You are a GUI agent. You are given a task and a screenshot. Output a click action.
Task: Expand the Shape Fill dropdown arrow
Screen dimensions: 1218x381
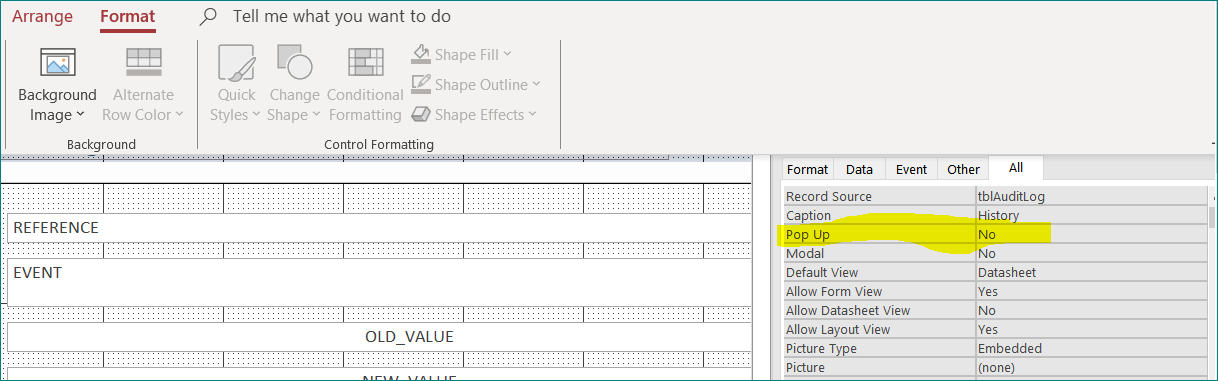click(507, 55)
